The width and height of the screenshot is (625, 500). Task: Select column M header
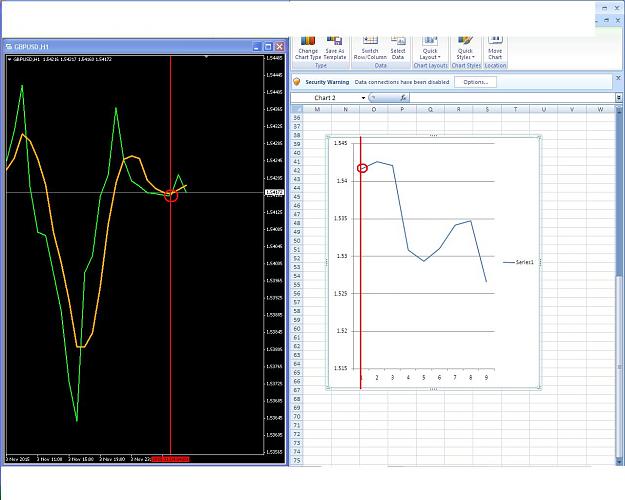coord(317,109)
